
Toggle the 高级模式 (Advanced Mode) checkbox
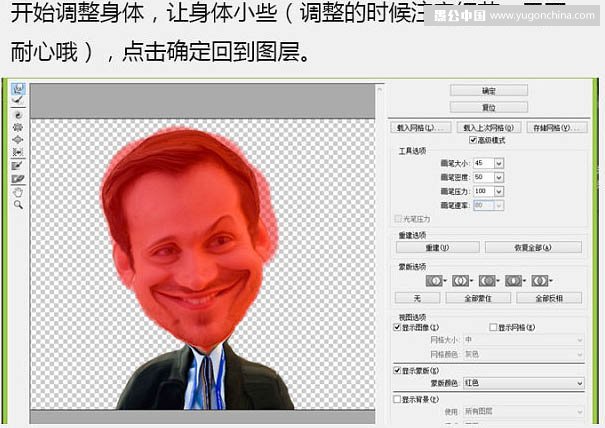coord(473,140)
